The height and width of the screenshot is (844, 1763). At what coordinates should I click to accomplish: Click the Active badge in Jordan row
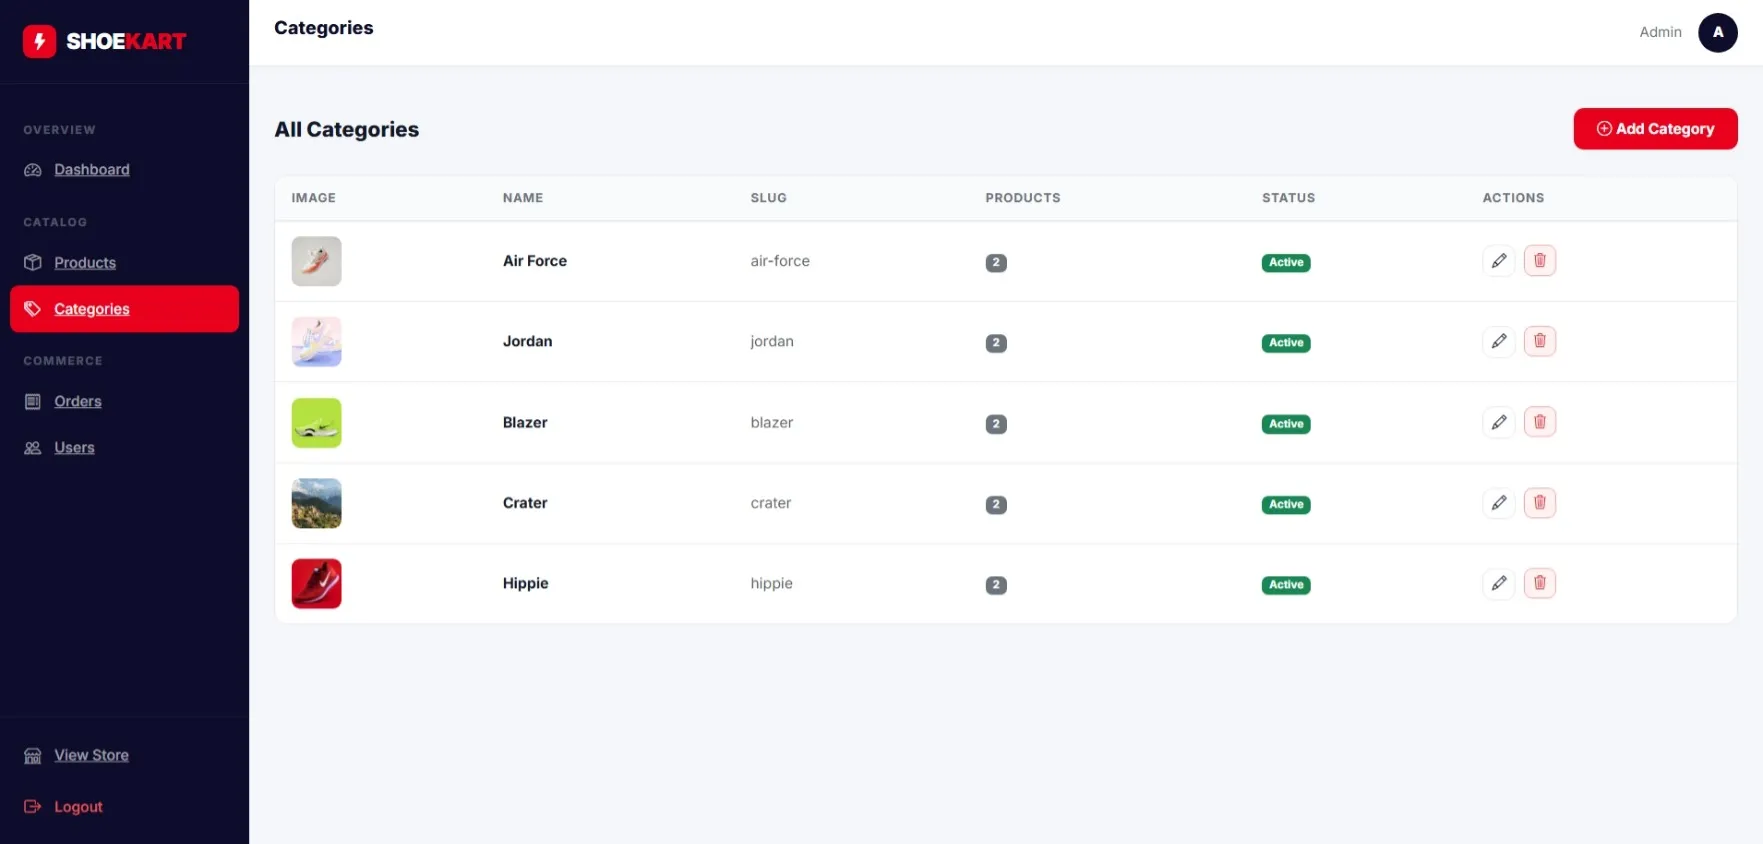(1286, 343)
